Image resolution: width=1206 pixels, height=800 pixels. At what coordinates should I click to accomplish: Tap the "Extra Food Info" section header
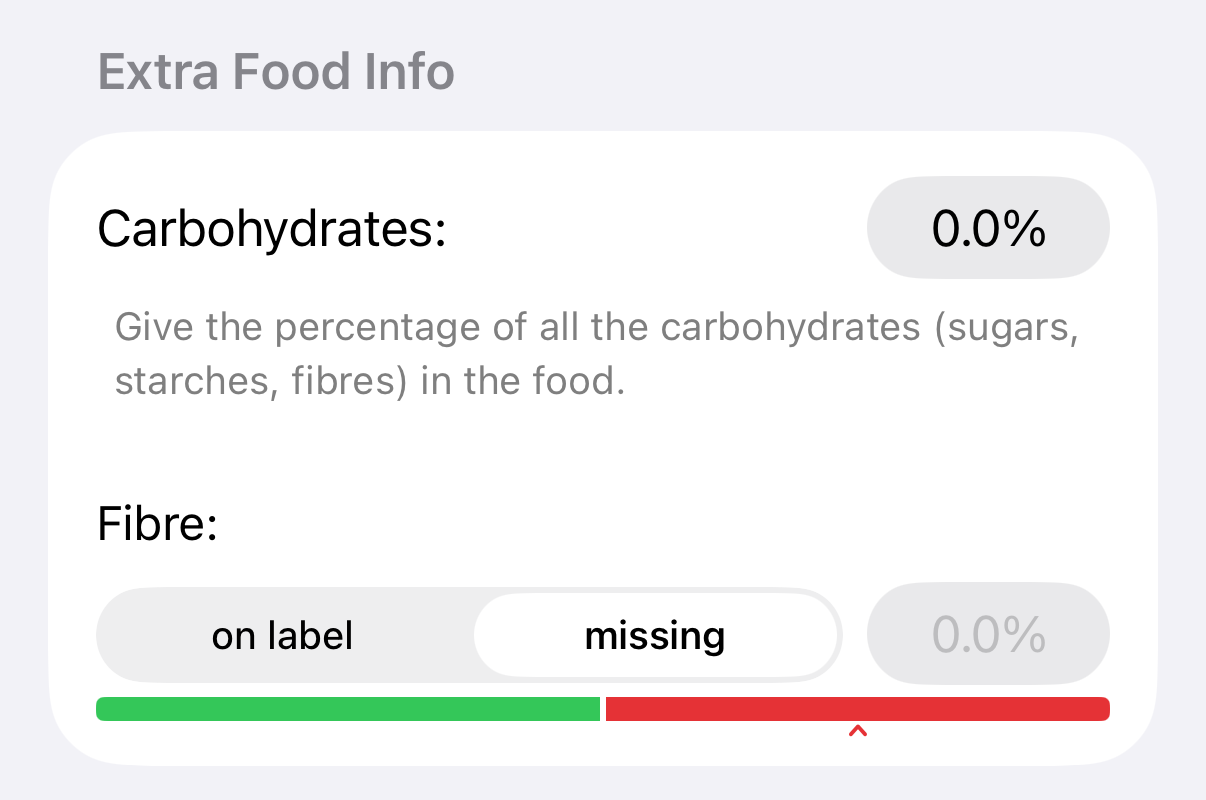click(x=276, y=72)
